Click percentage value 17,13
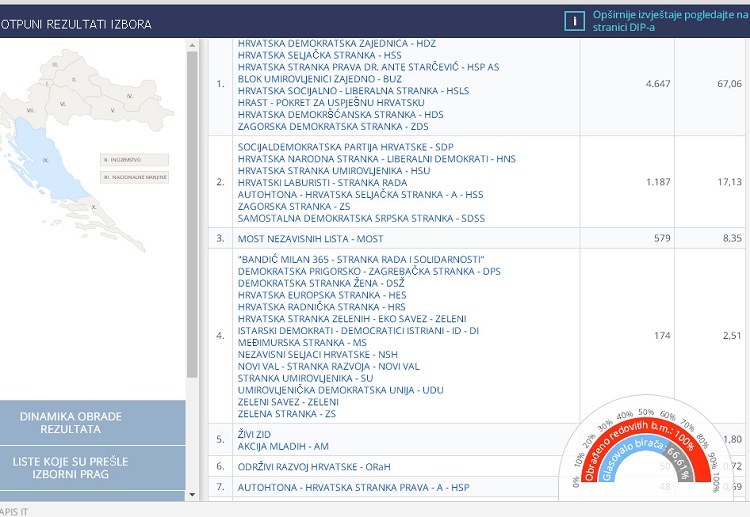This screenshot has height=517, width=750. pos(729,182)
